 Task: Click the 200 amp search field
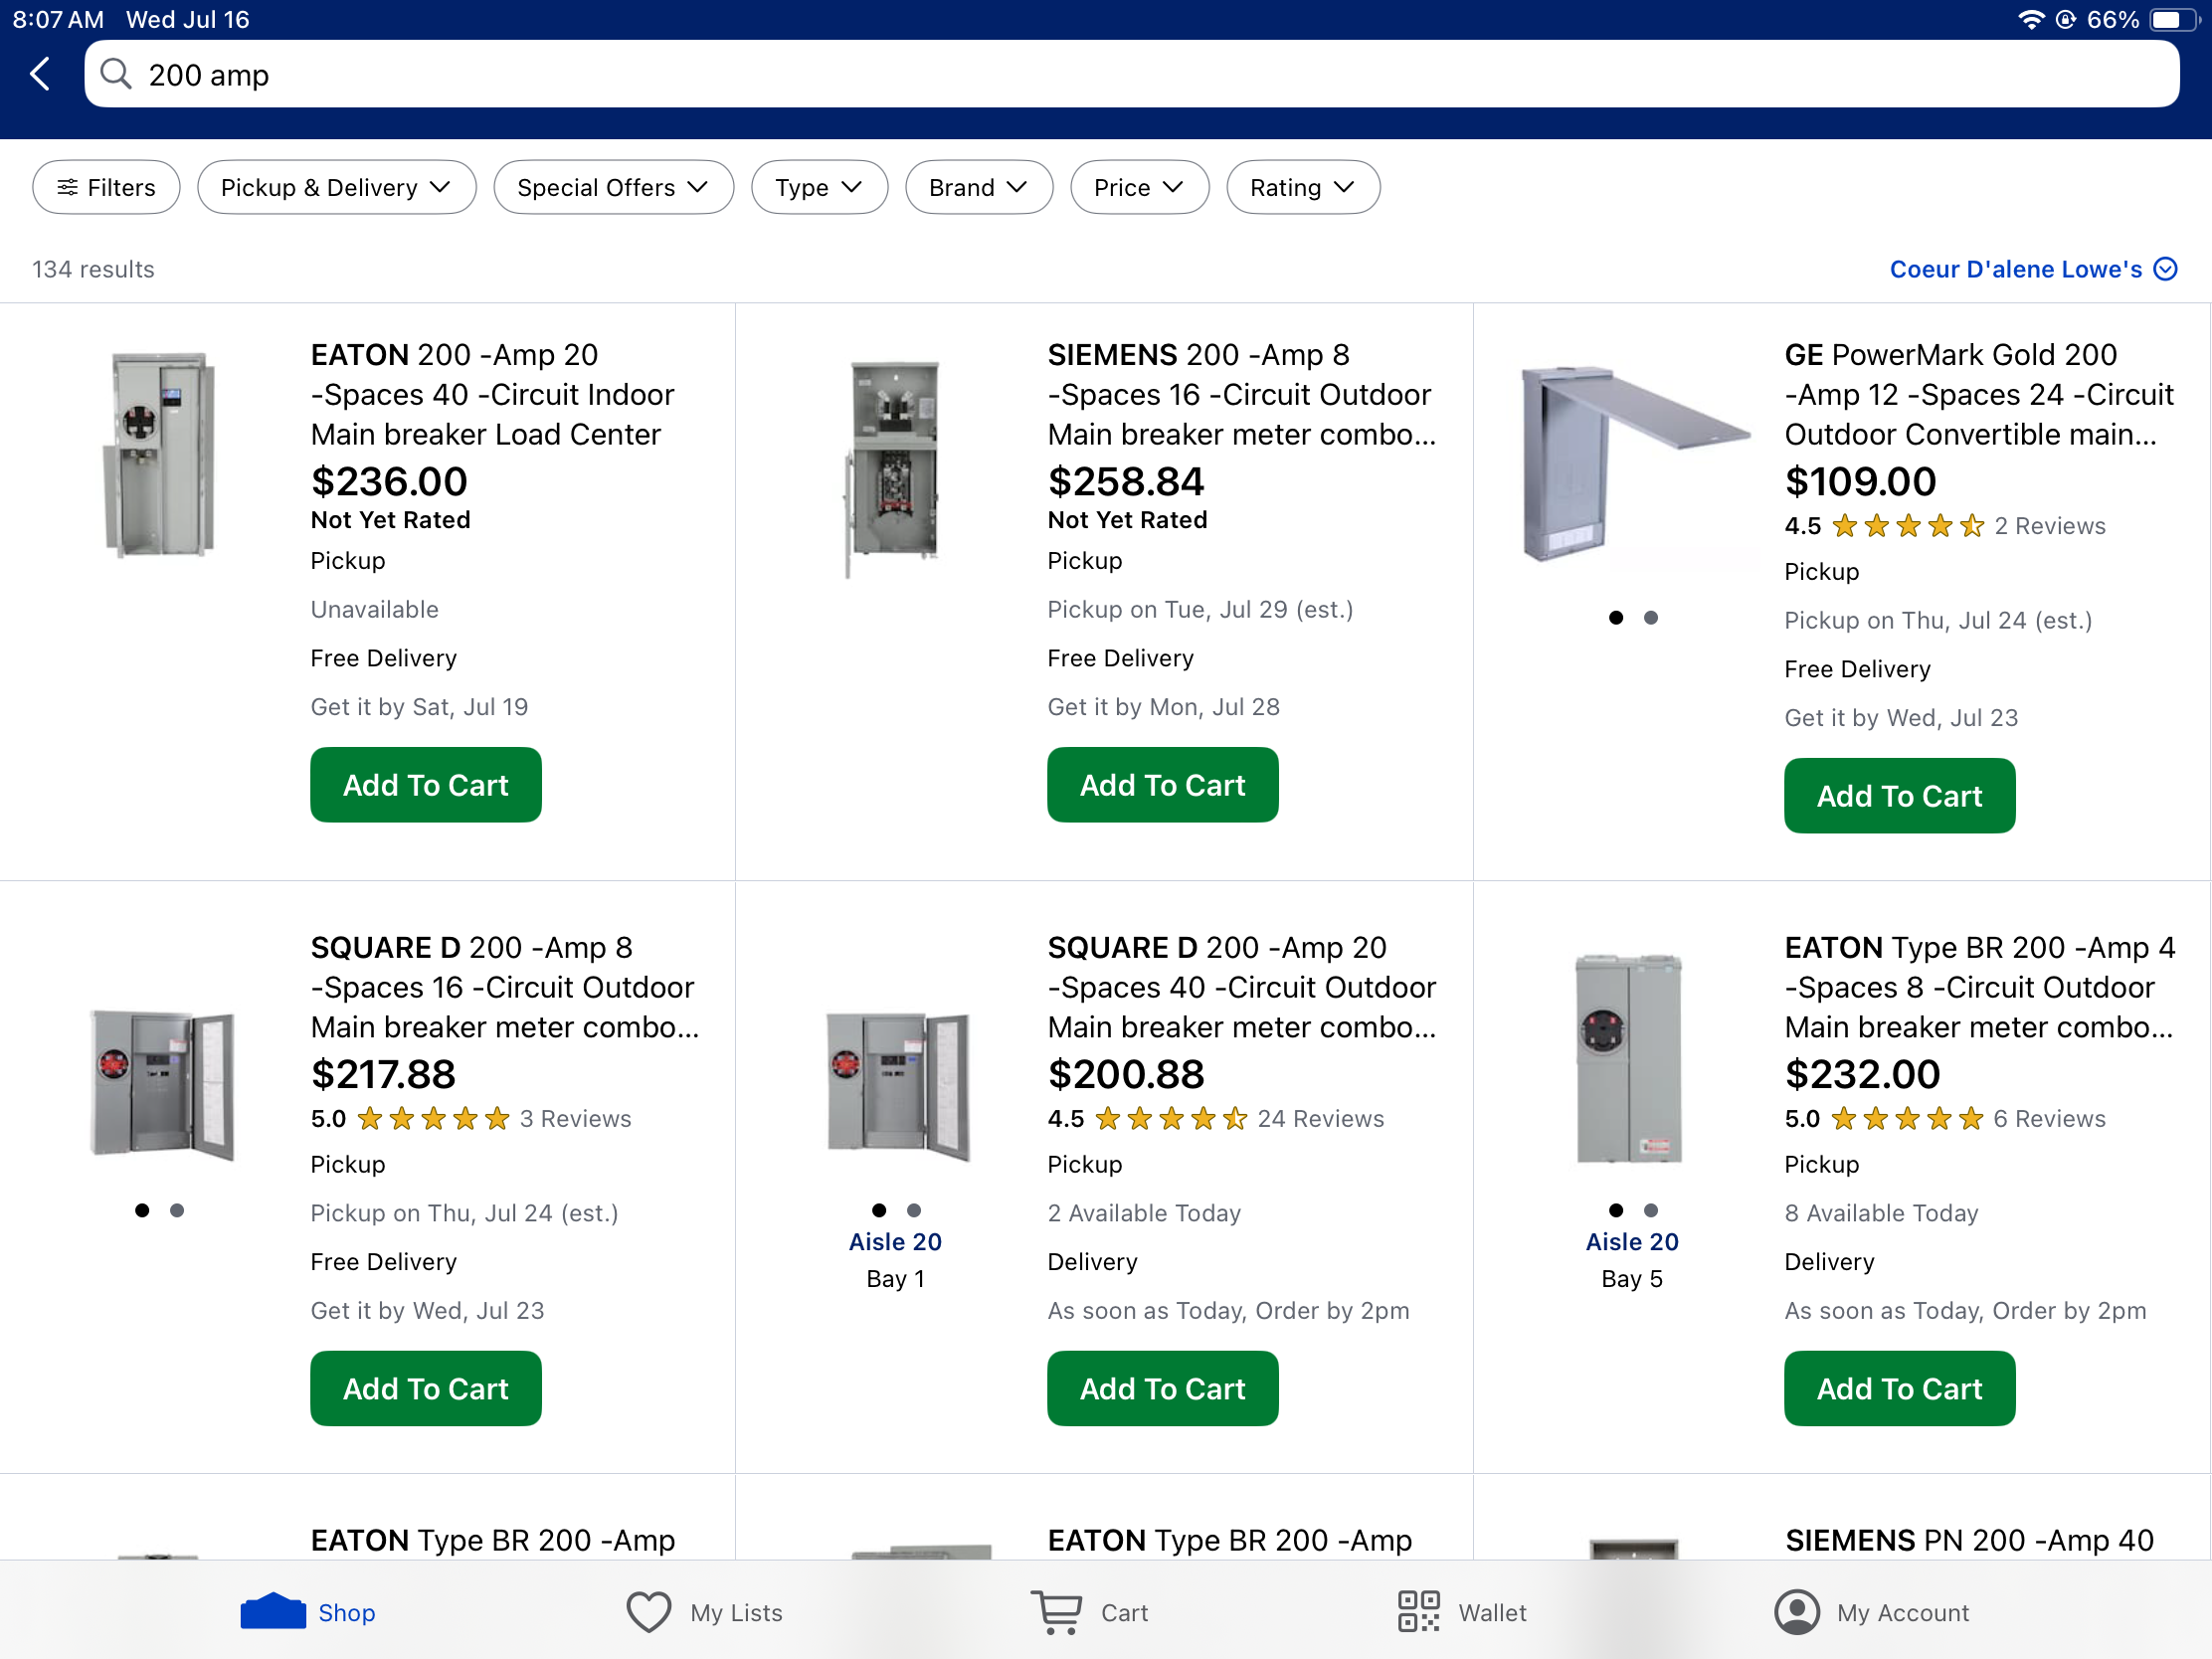pos(1132,74)
